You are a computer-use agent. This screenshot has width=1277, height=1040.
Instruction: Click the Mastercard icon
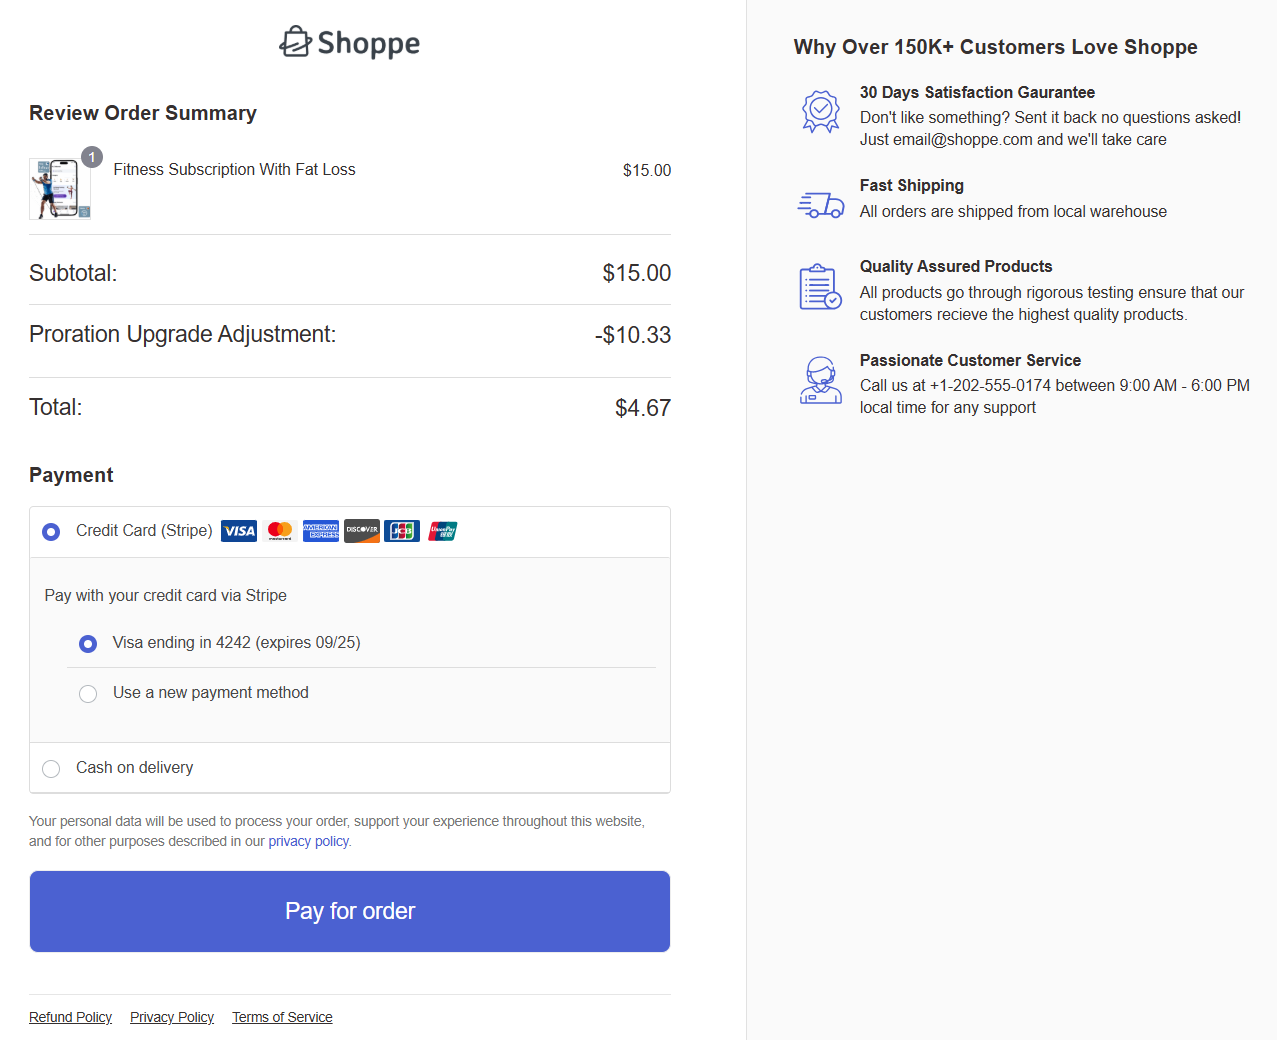[279, 531]
